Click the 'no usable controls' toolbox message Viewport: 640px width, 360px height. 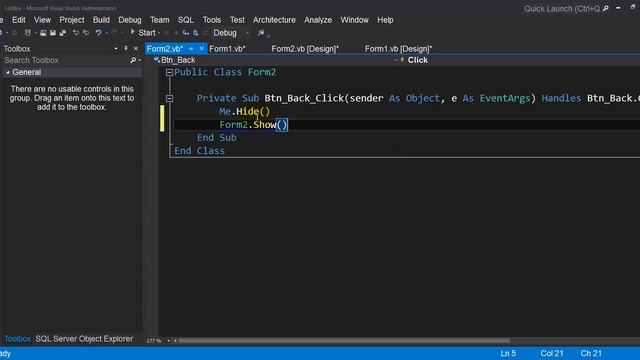point(72,98)
